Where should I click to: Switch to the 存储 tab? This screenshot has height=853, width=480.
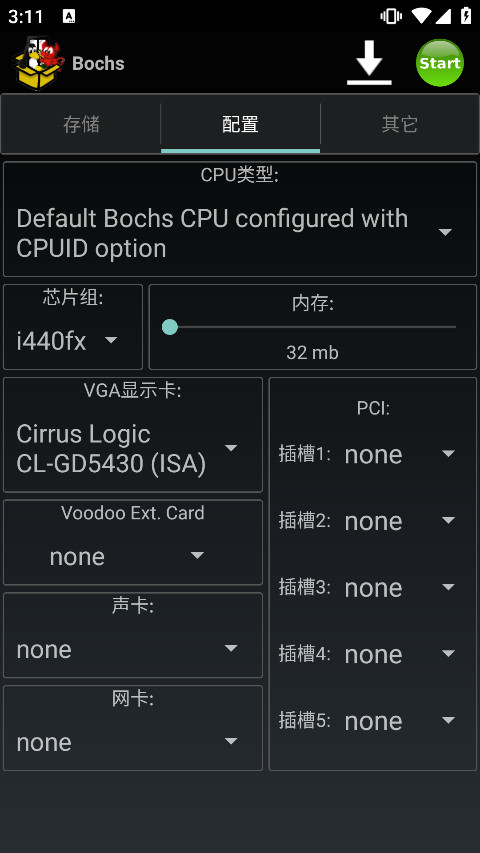coord(81,125)
